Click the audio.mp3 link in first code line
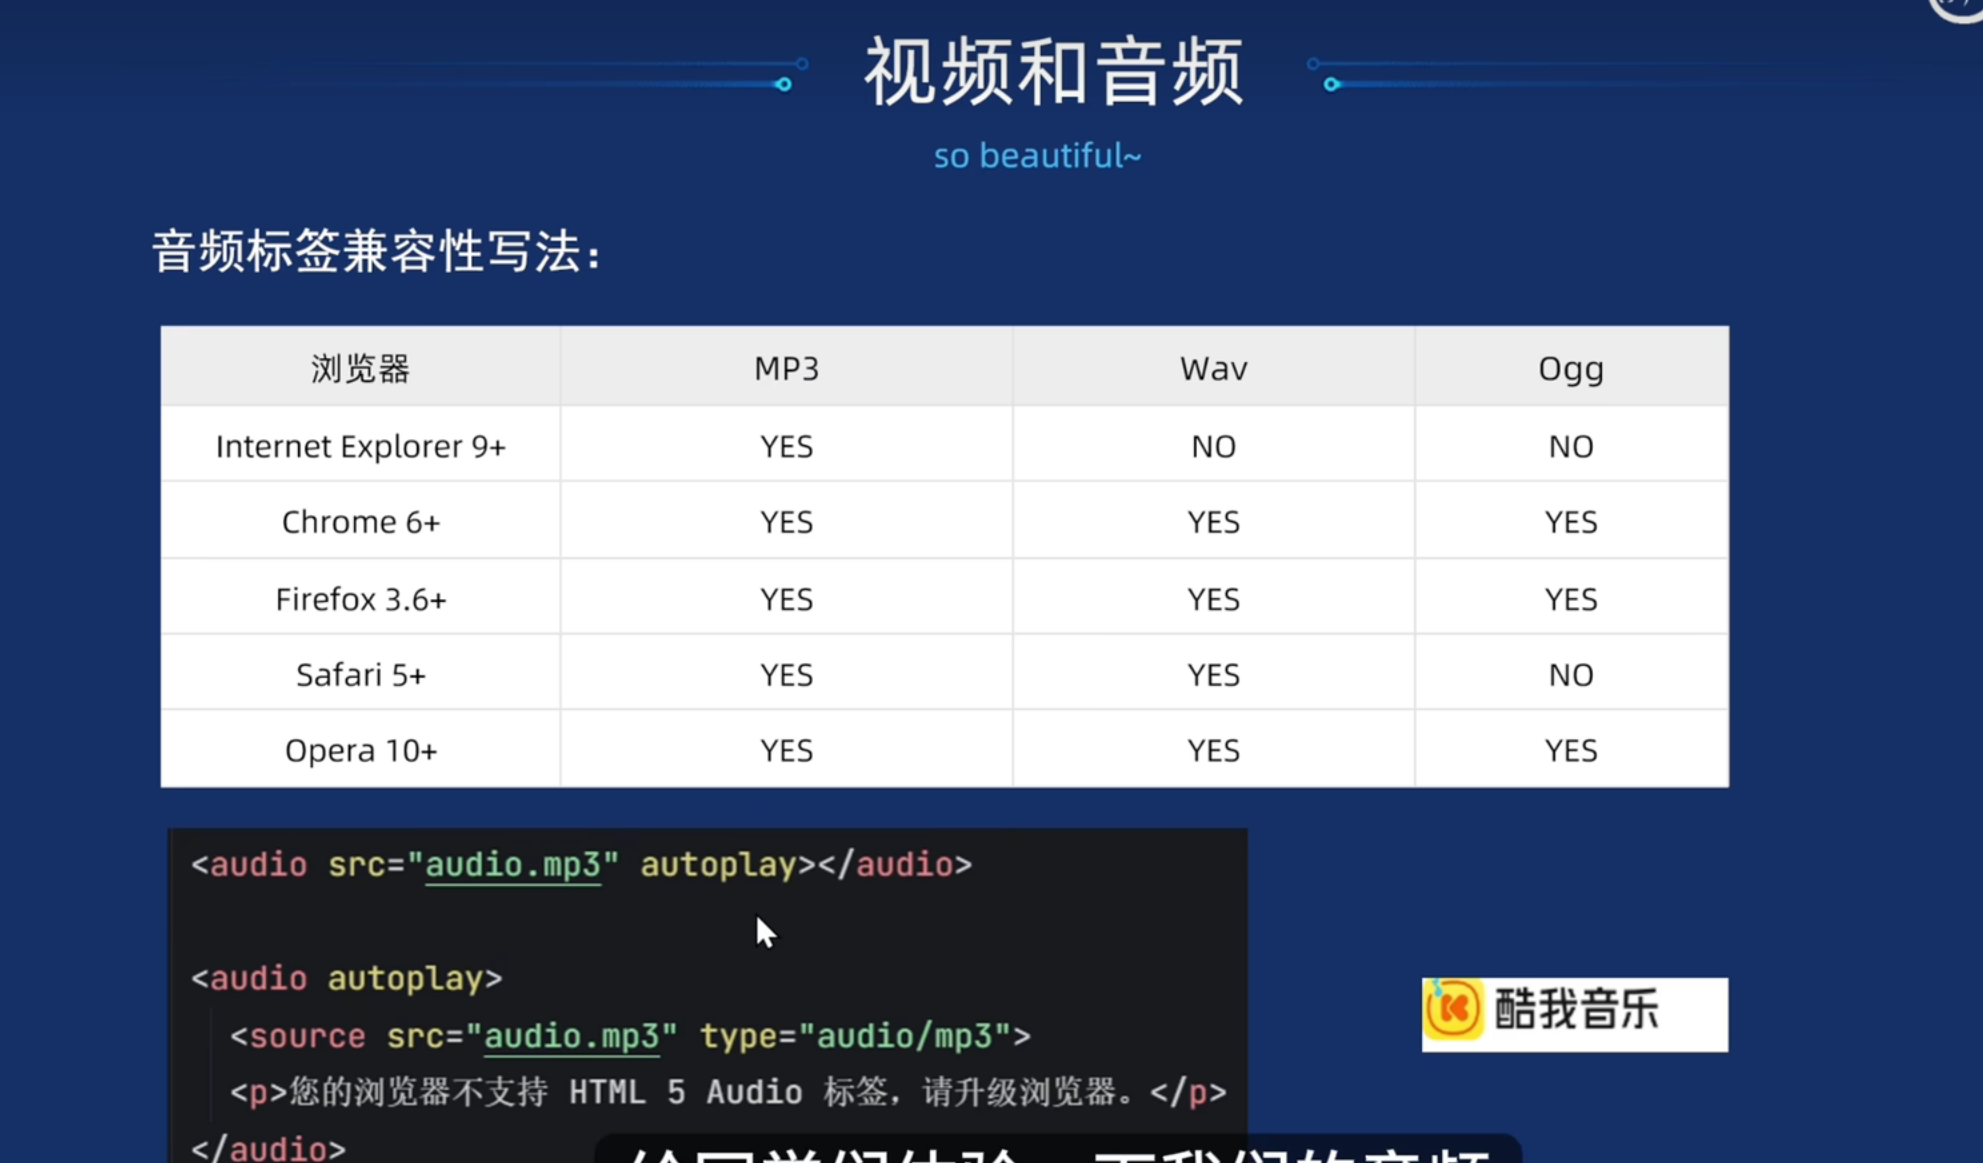The image size is (1983, 1163). click(x=513, y=865)
